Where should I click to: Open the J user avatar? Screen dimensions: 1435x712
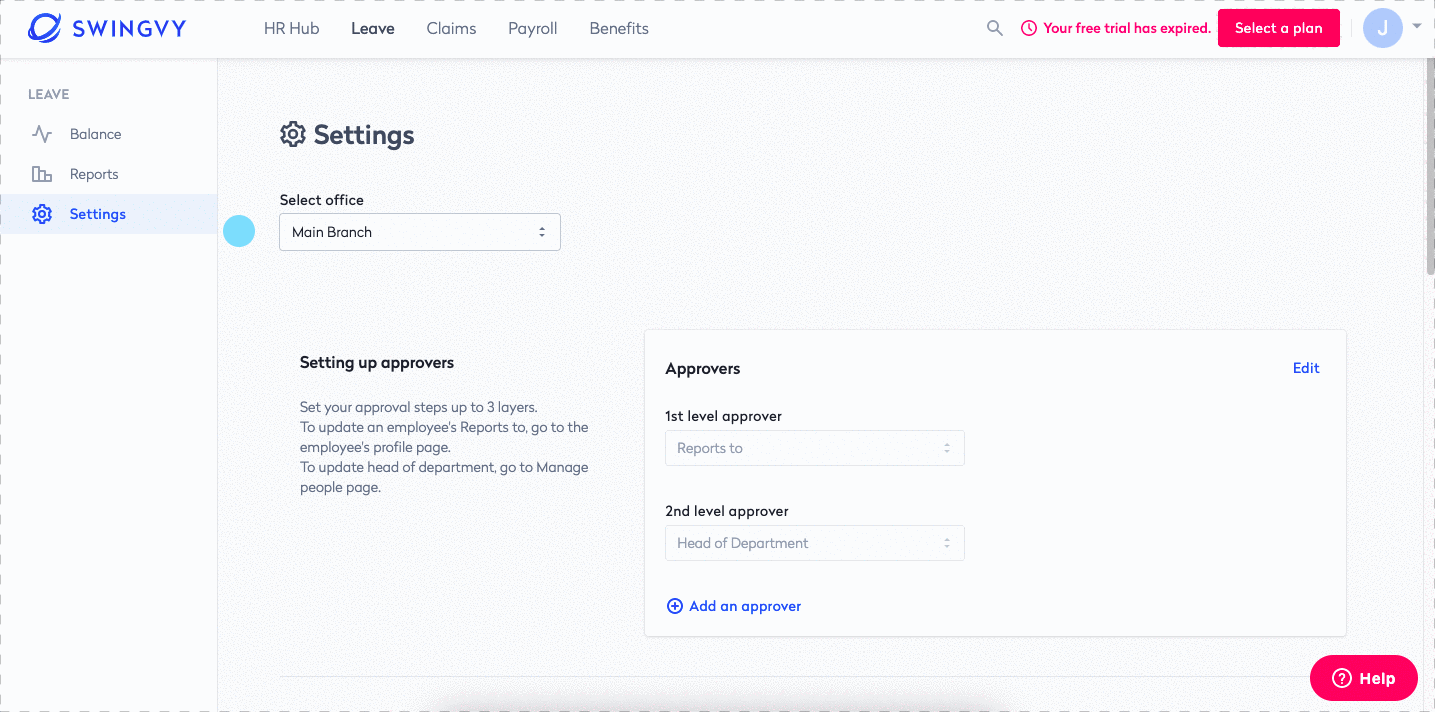coord(1382,28)
